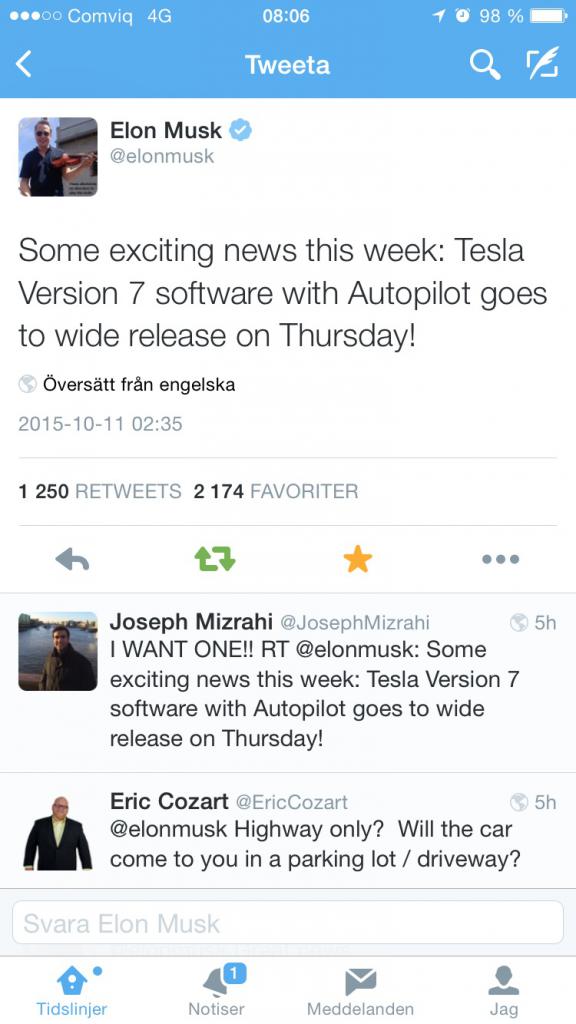The width and height of the screenshot is (576, 1024).
Task: Go to Meddelanden tab
Action: coord(360,991)
